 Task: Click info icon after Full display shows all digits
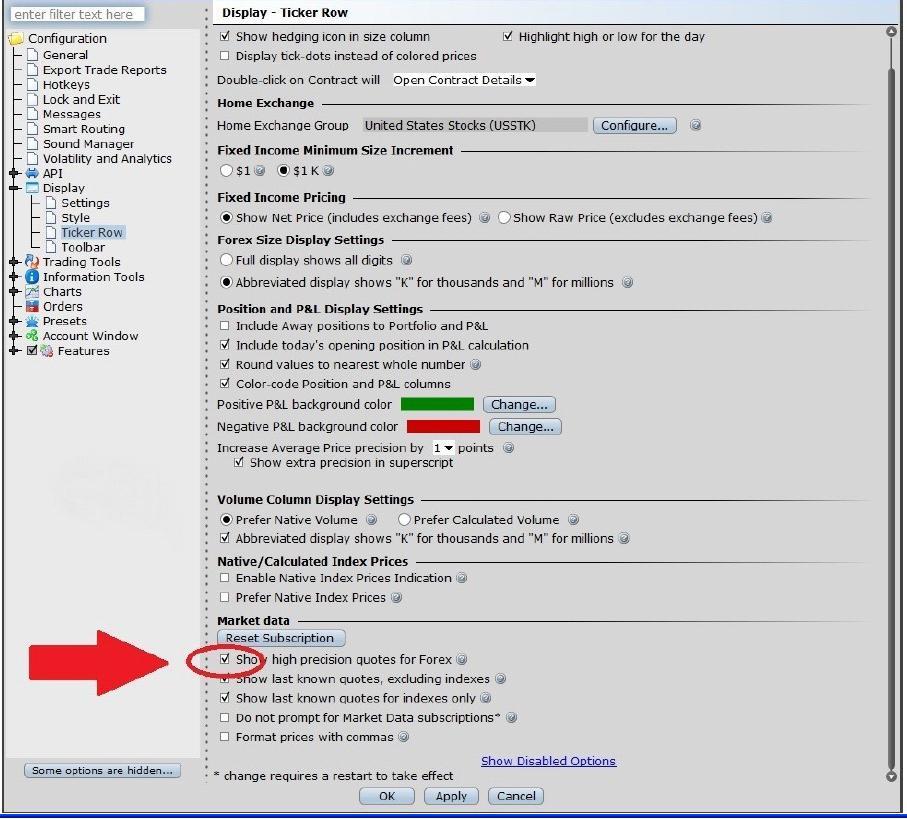point(407,260)
